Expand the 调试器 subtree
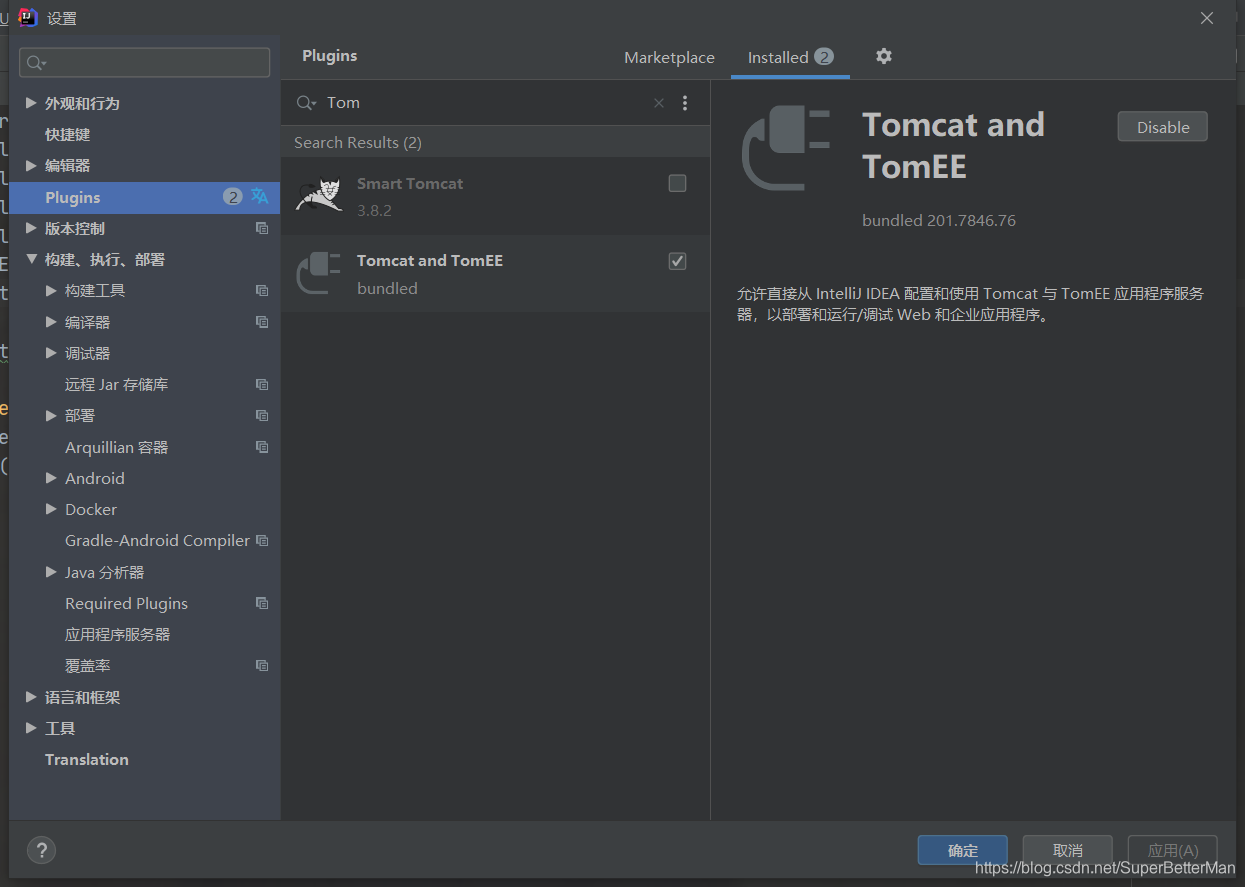The image size is (1245, 887). [52, 353]
